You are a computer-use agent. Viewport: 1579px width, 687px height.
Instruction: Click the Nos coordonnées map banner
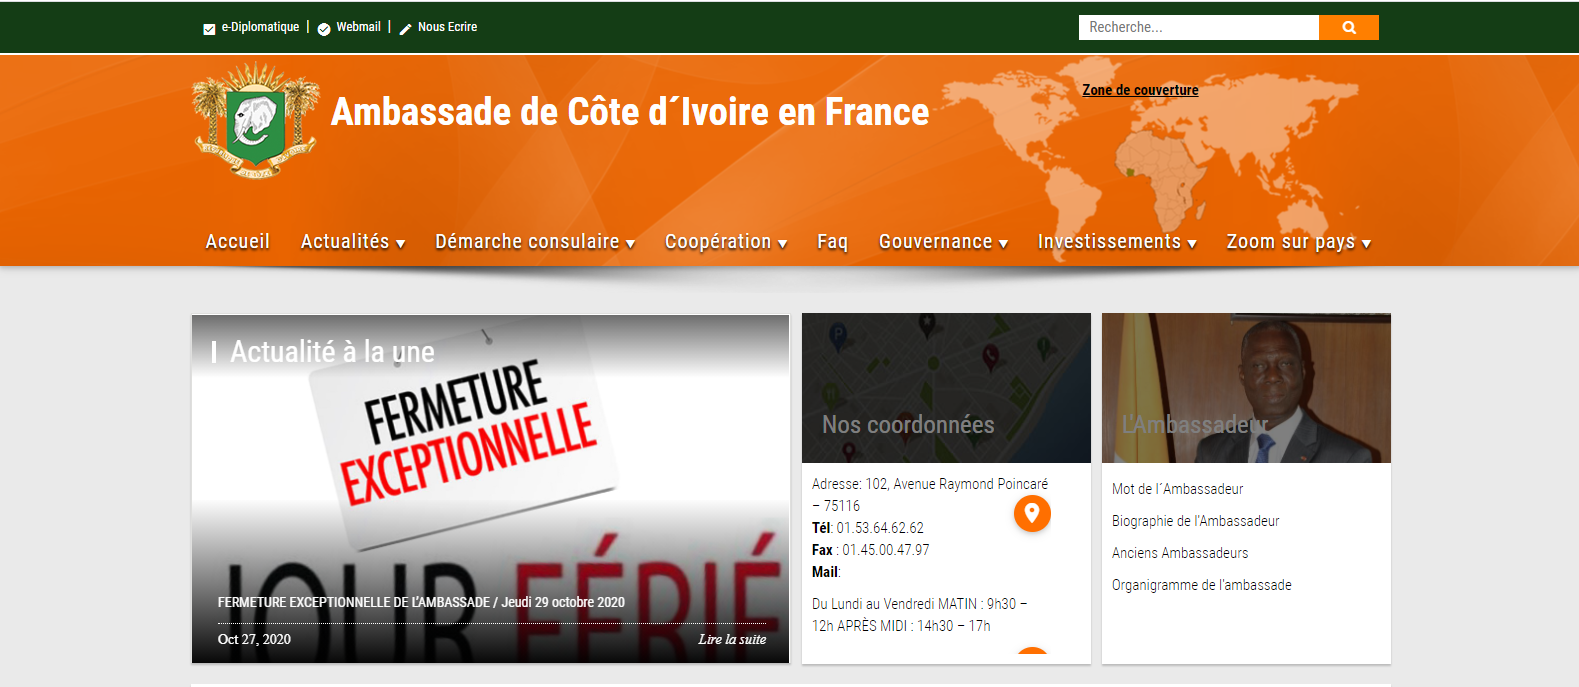tap(946, 388)
